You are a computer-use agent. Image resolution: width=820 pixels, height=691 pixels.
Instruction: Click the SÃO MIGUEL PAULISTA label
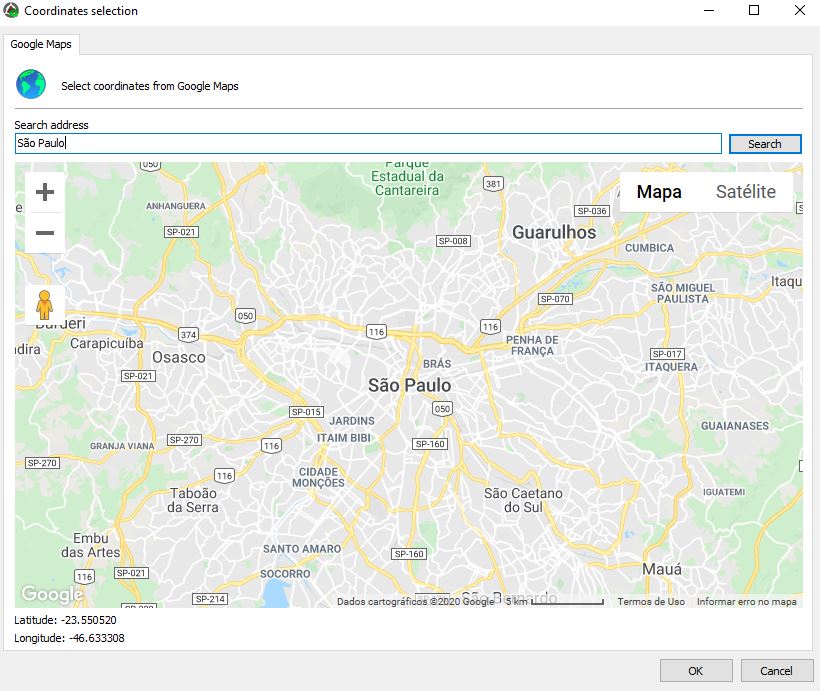pyautogui.click(x=683, y=293)
